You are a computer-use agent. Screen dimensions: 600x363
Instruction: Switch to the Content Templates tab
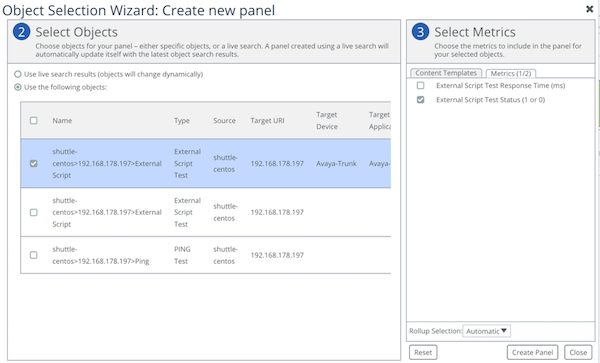(x=446, y=73)
